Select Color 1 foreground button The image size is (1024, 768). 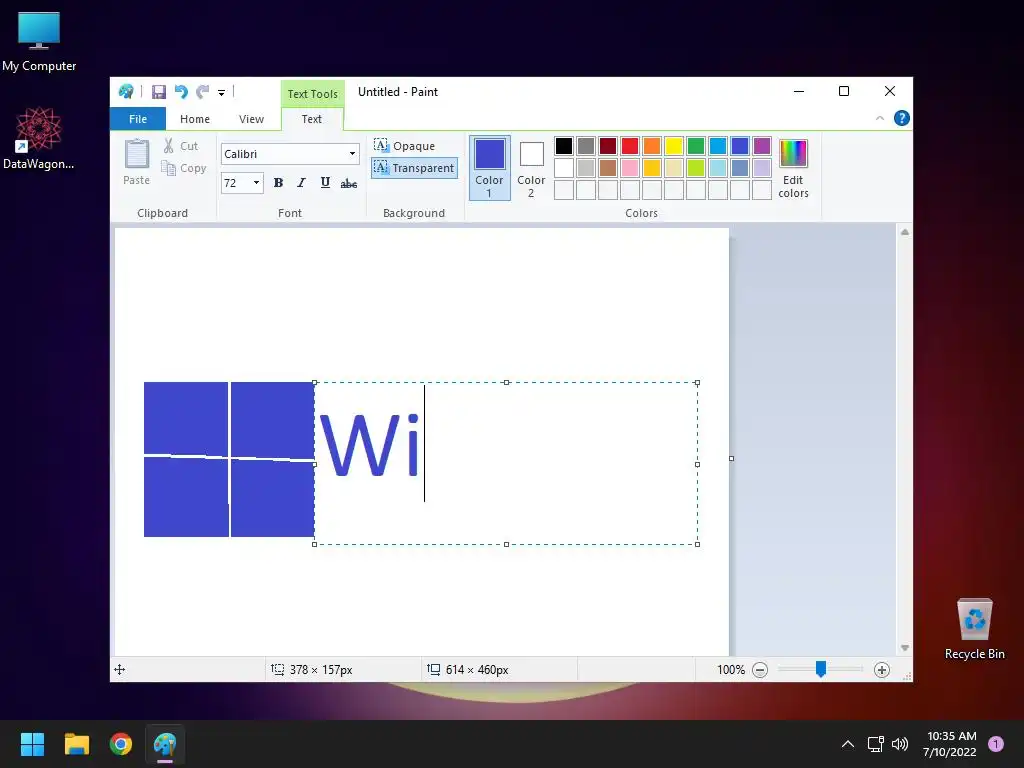click(489, 168)
